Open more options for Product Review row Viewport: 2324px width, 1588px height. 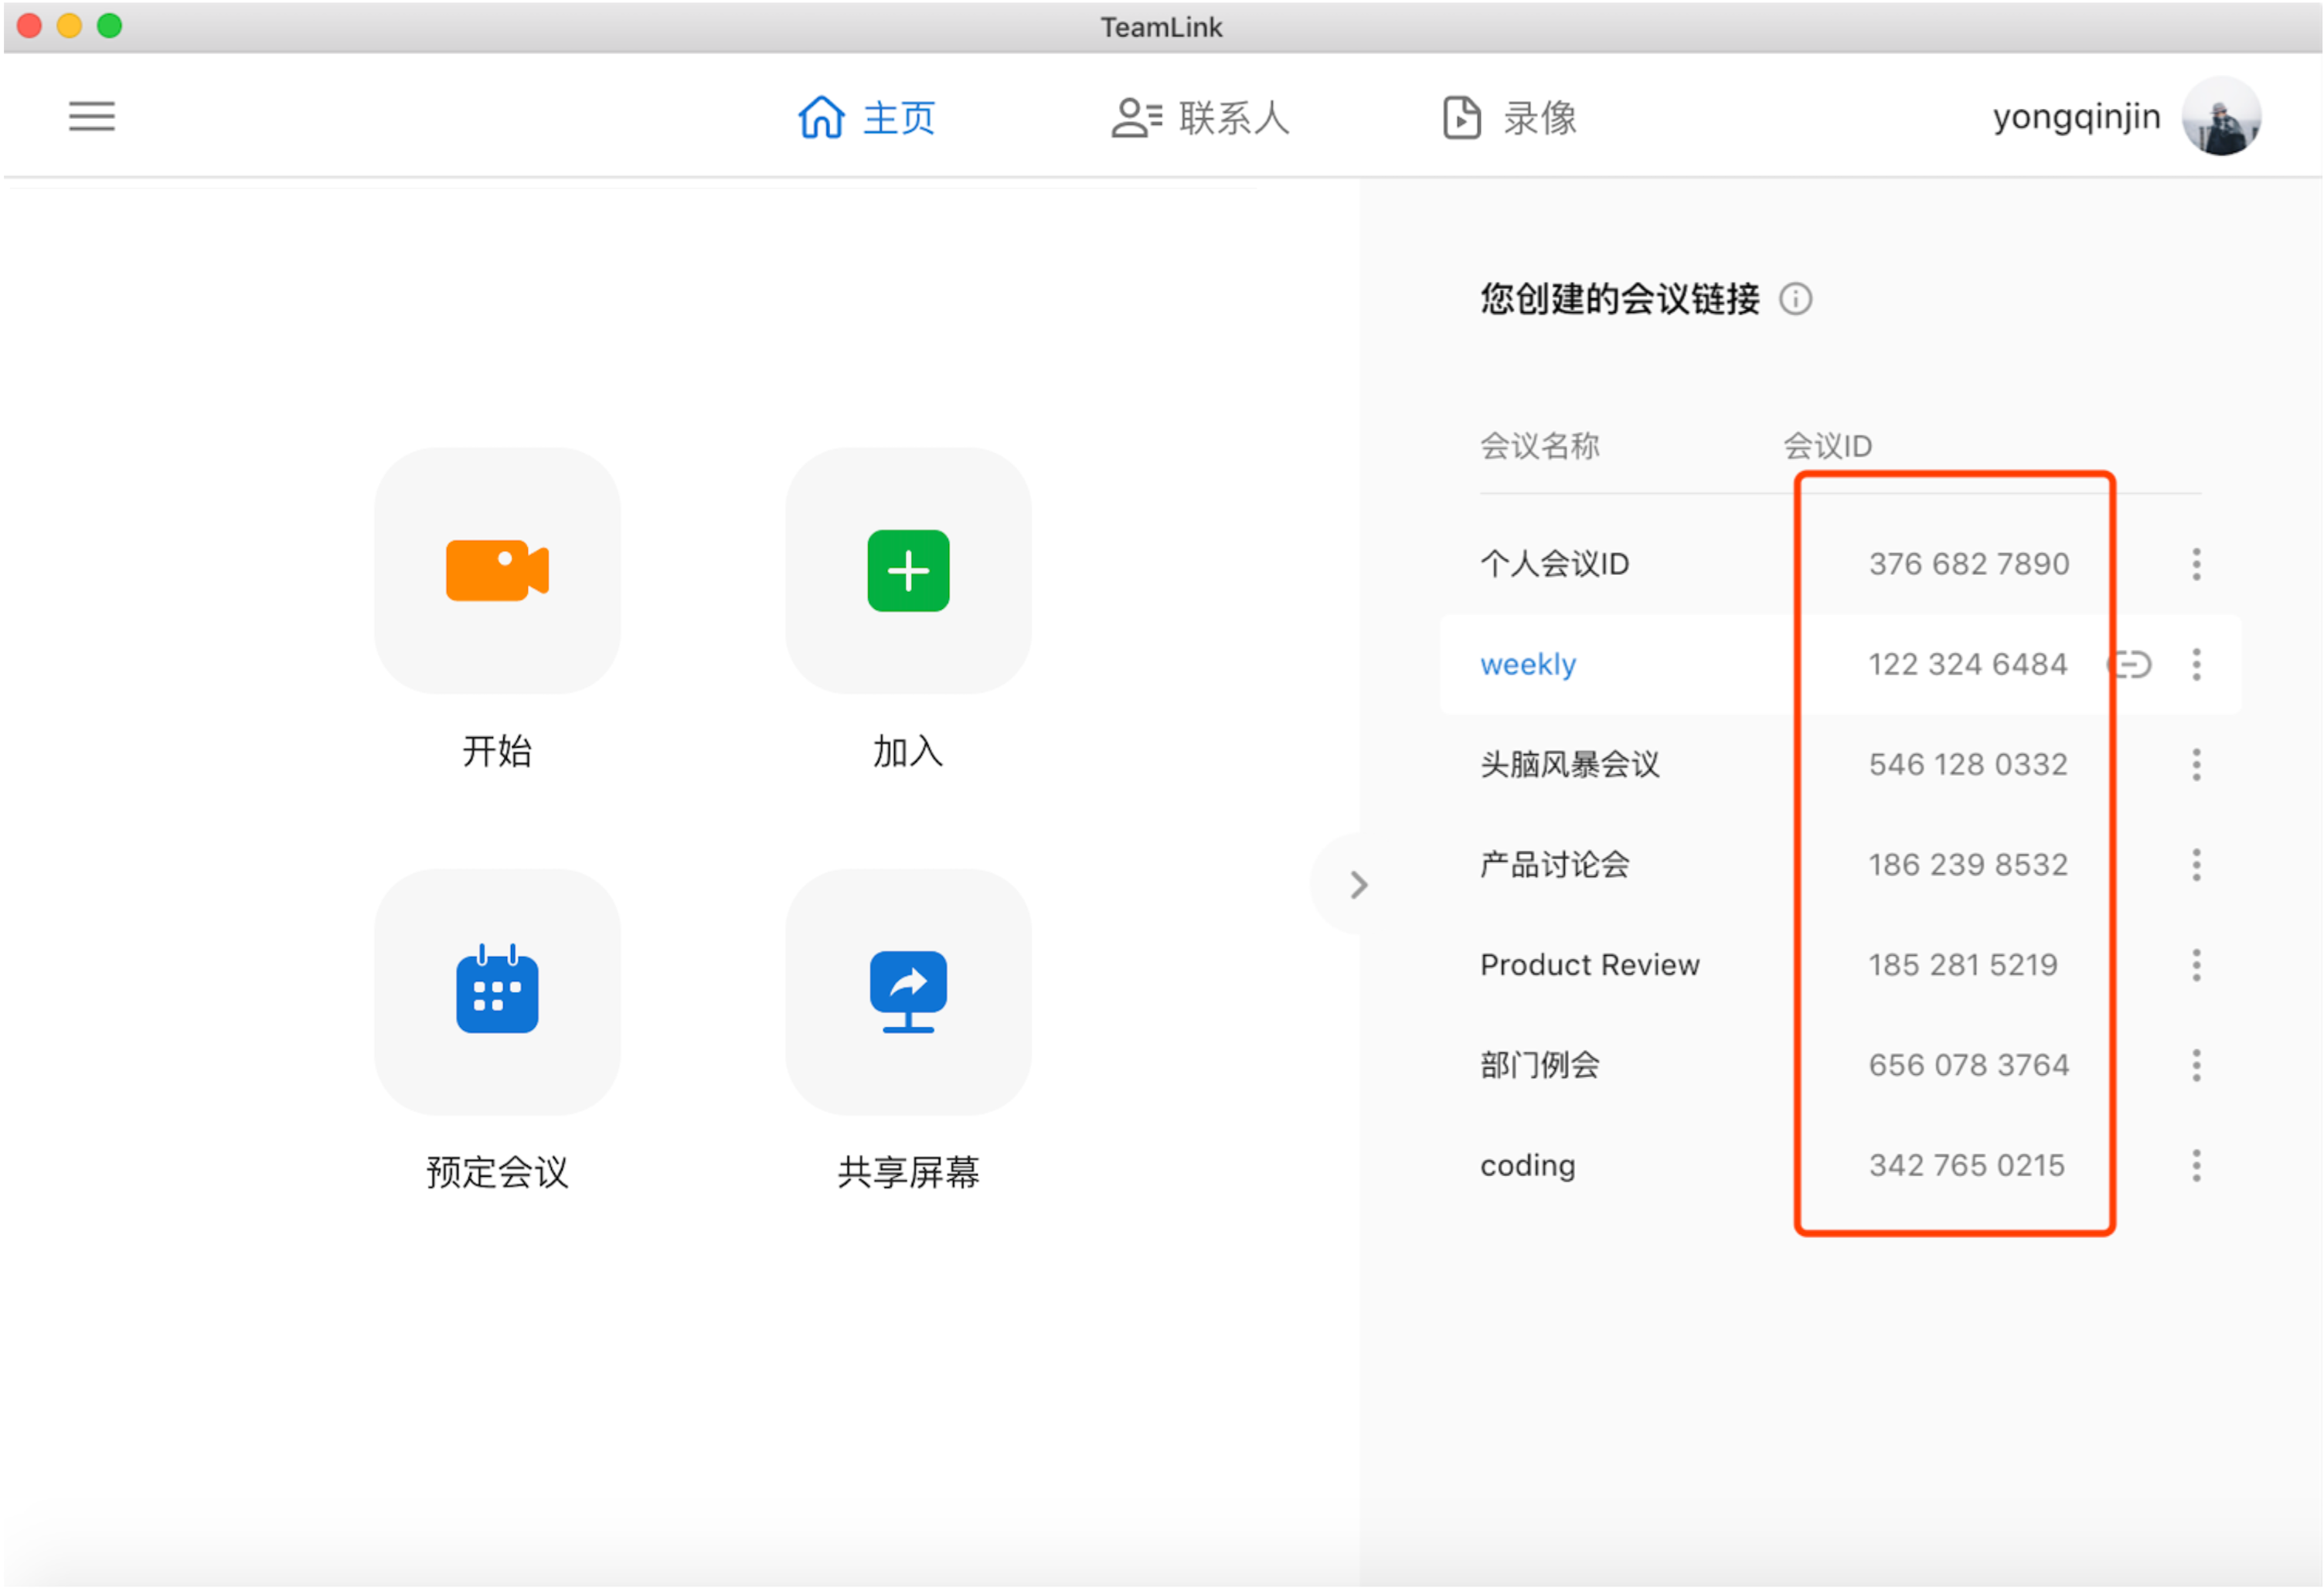tap(2196, 965)
